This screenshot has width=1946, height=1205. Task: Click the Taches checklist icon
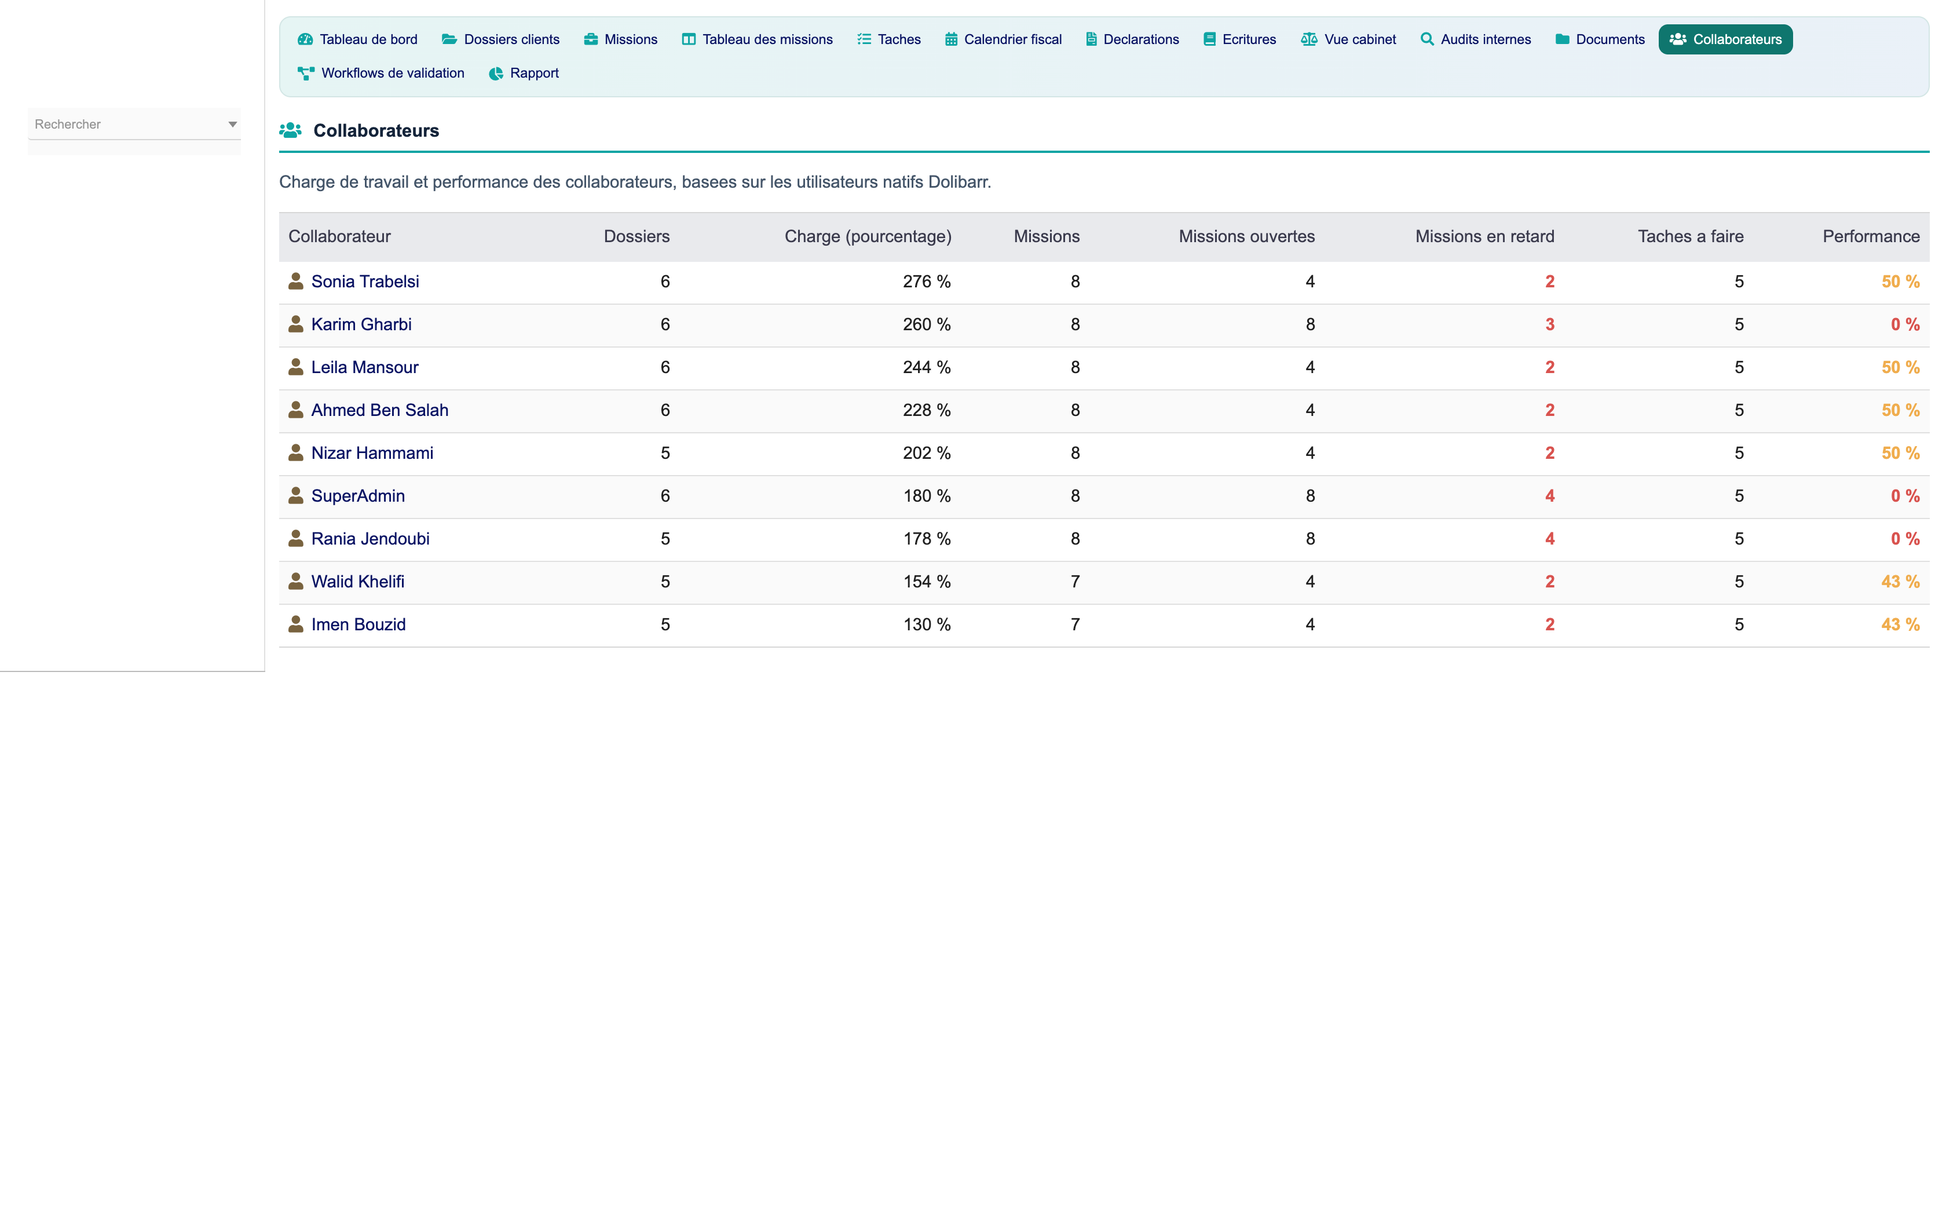pos(864,40)
